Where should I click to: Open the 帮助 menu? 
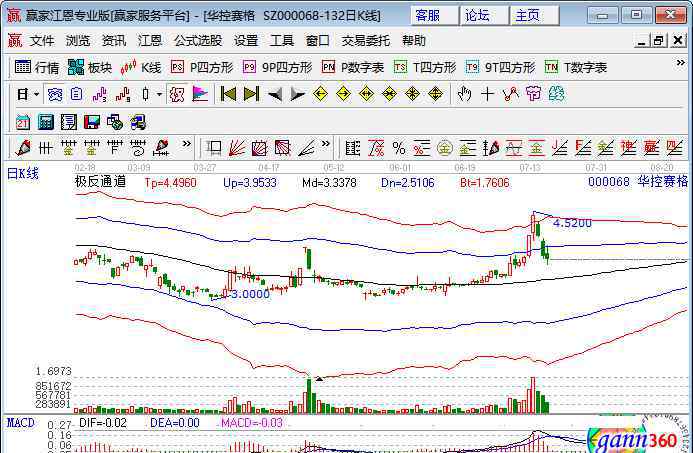[414, 41]
